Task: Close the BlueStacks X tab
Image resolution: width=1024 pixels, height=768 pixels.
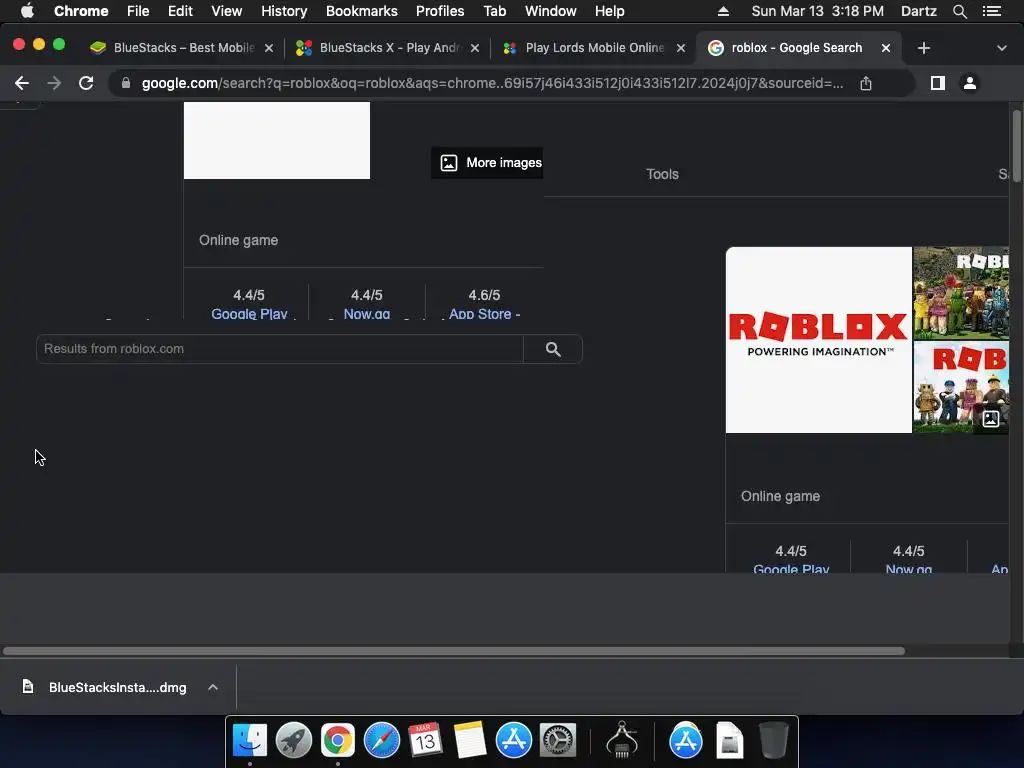Action: pyautogui.click(x=475, y=48)
